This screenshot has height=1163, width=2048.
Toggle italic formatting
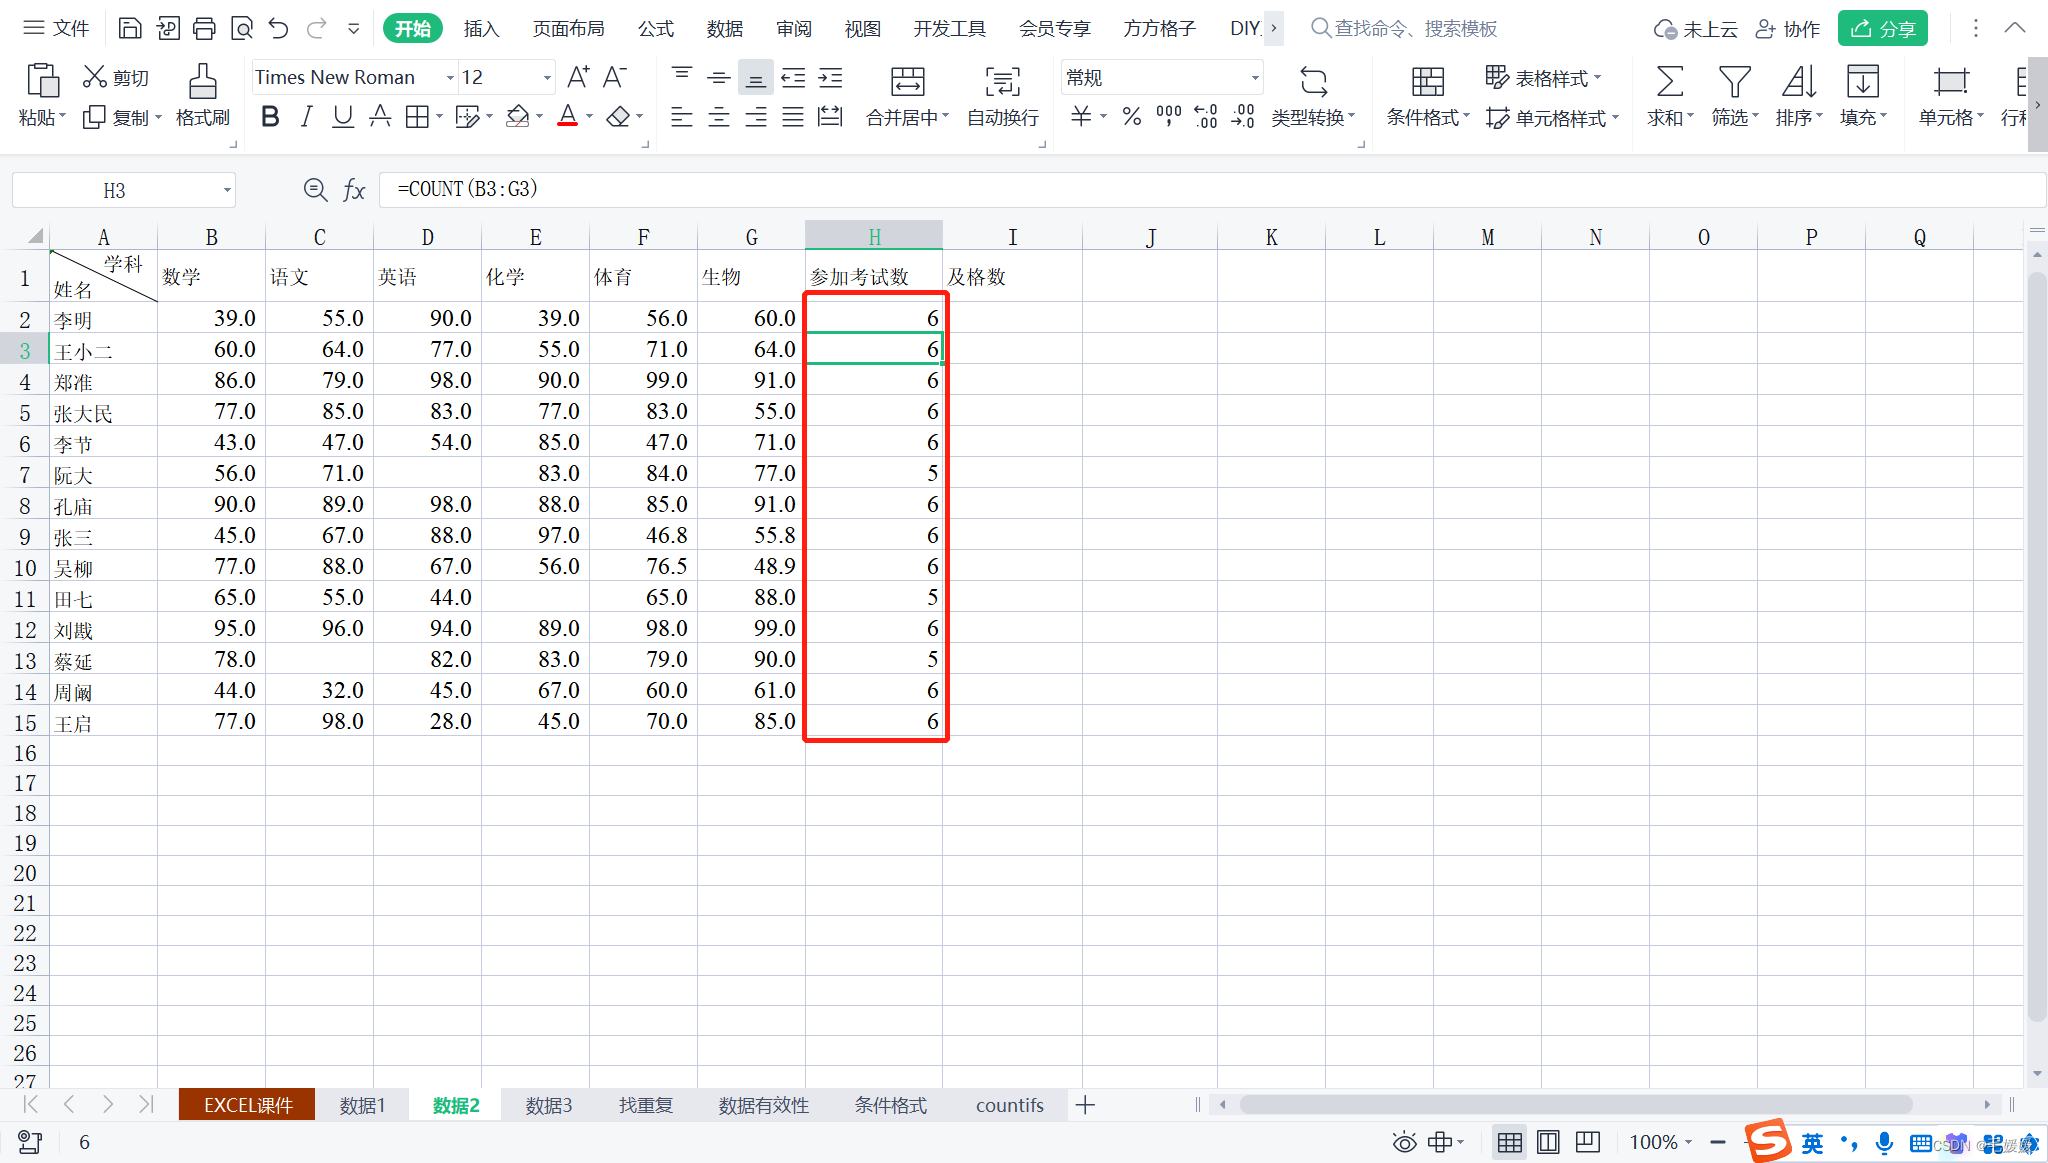pos(306,117)
